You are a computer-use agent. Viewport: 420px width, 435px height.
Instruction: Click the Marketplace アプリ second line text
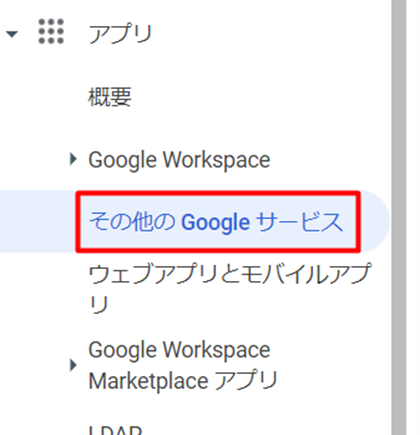[x=183, y=381]
